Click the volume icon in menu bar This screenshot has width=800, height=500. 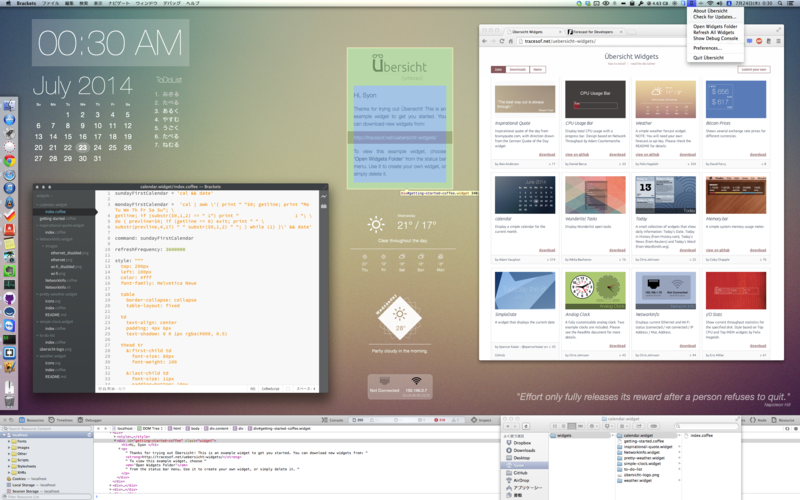pos(719,3)
